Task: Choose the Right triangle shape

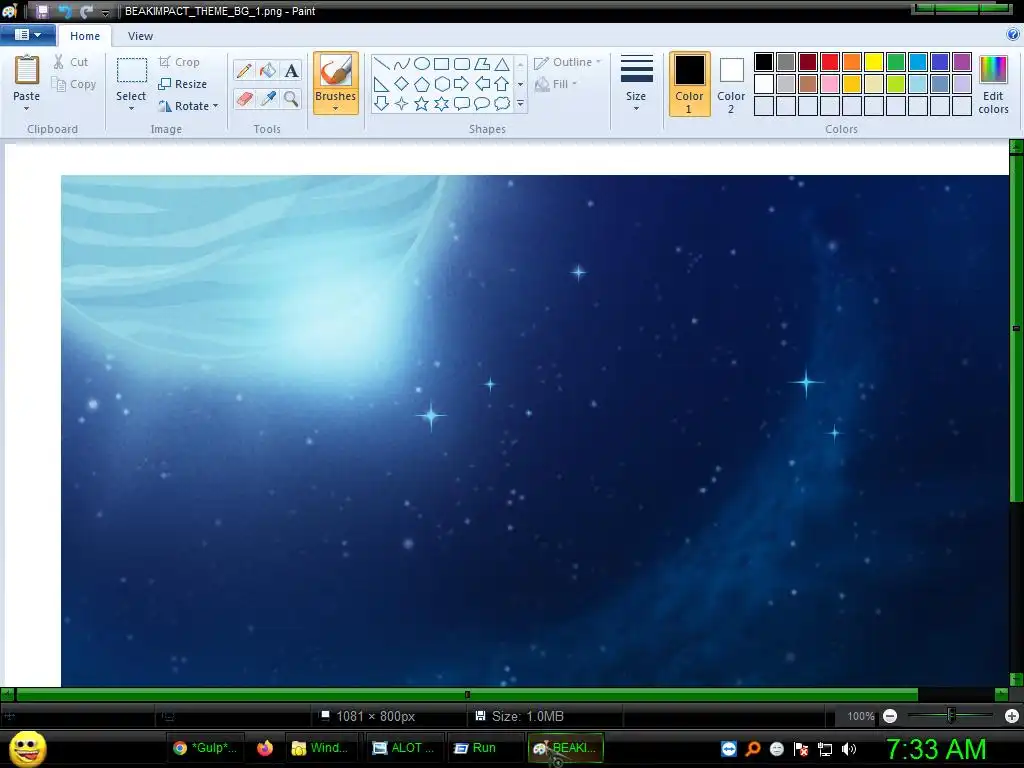Action: click(x=381, y=84)
